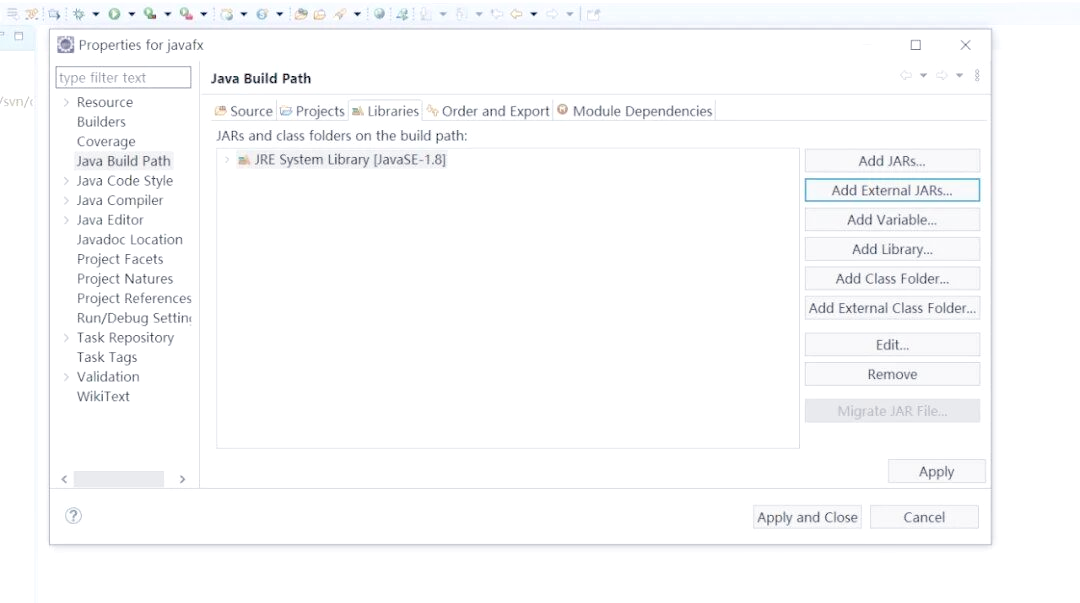Open the three-dot view menu in dialog

tap(977, 75)
